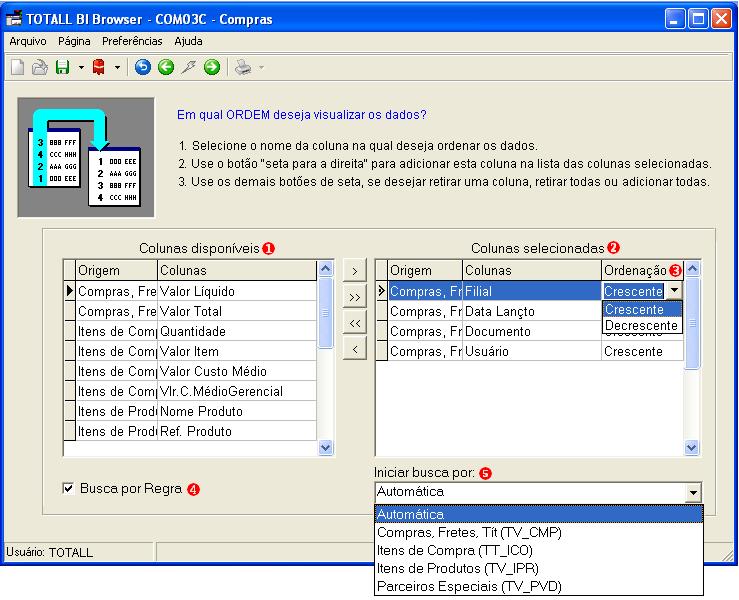
Task: Click scroll down arrow of selected columns list
Action: coord(692,447)
